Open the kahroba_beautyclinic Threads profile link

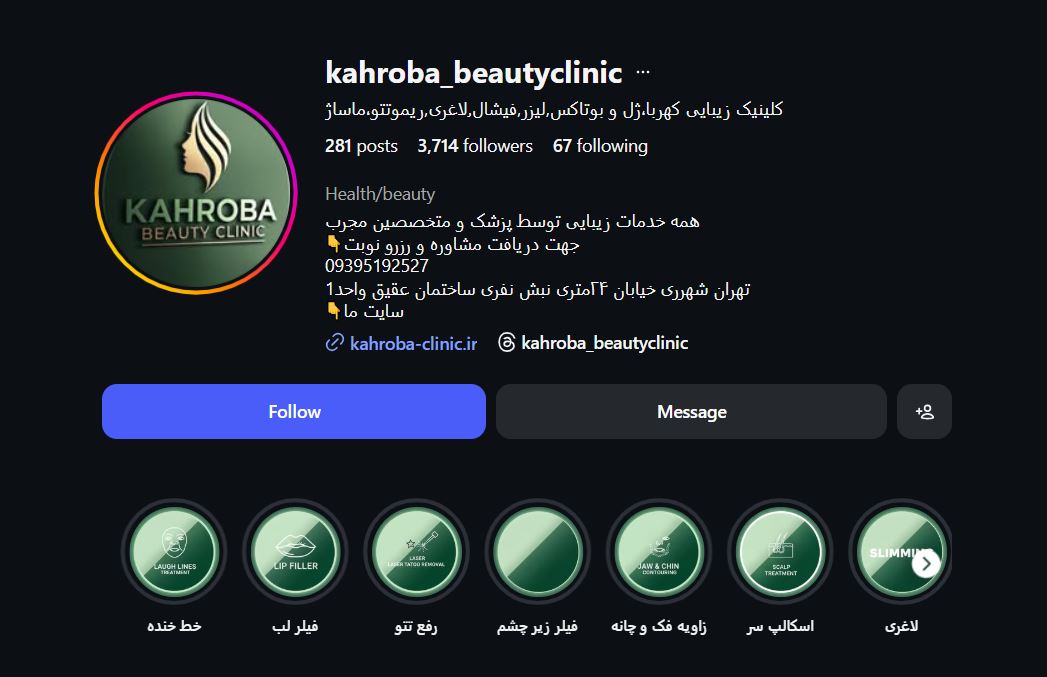pos(604,343)
